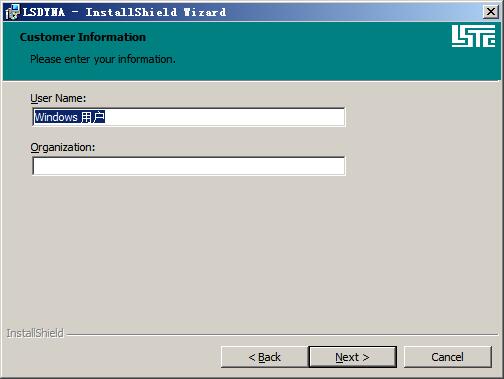504x379 pixels.
Task: Focus the Organization text box
Action: 189,166
